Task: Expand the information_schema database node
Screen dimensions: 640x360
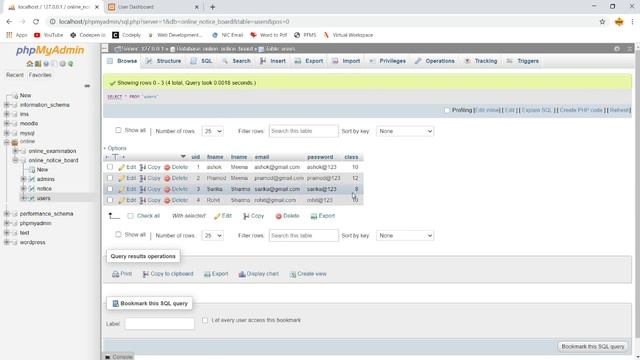Action: point(7,105)
